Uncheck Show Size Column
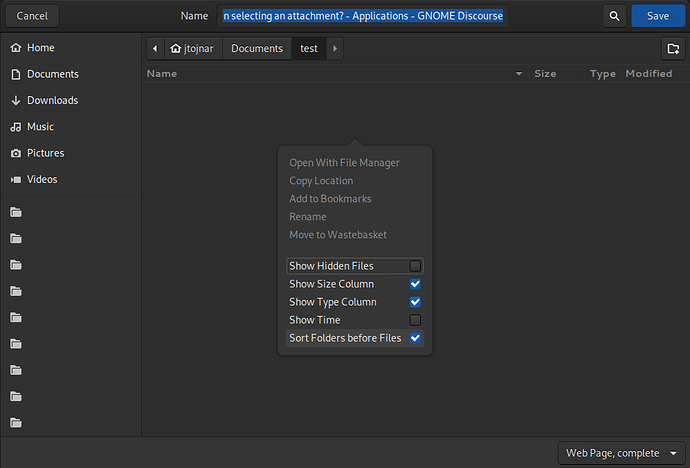The width and height of the screenshot is (690, 468). tap(415, 284)
